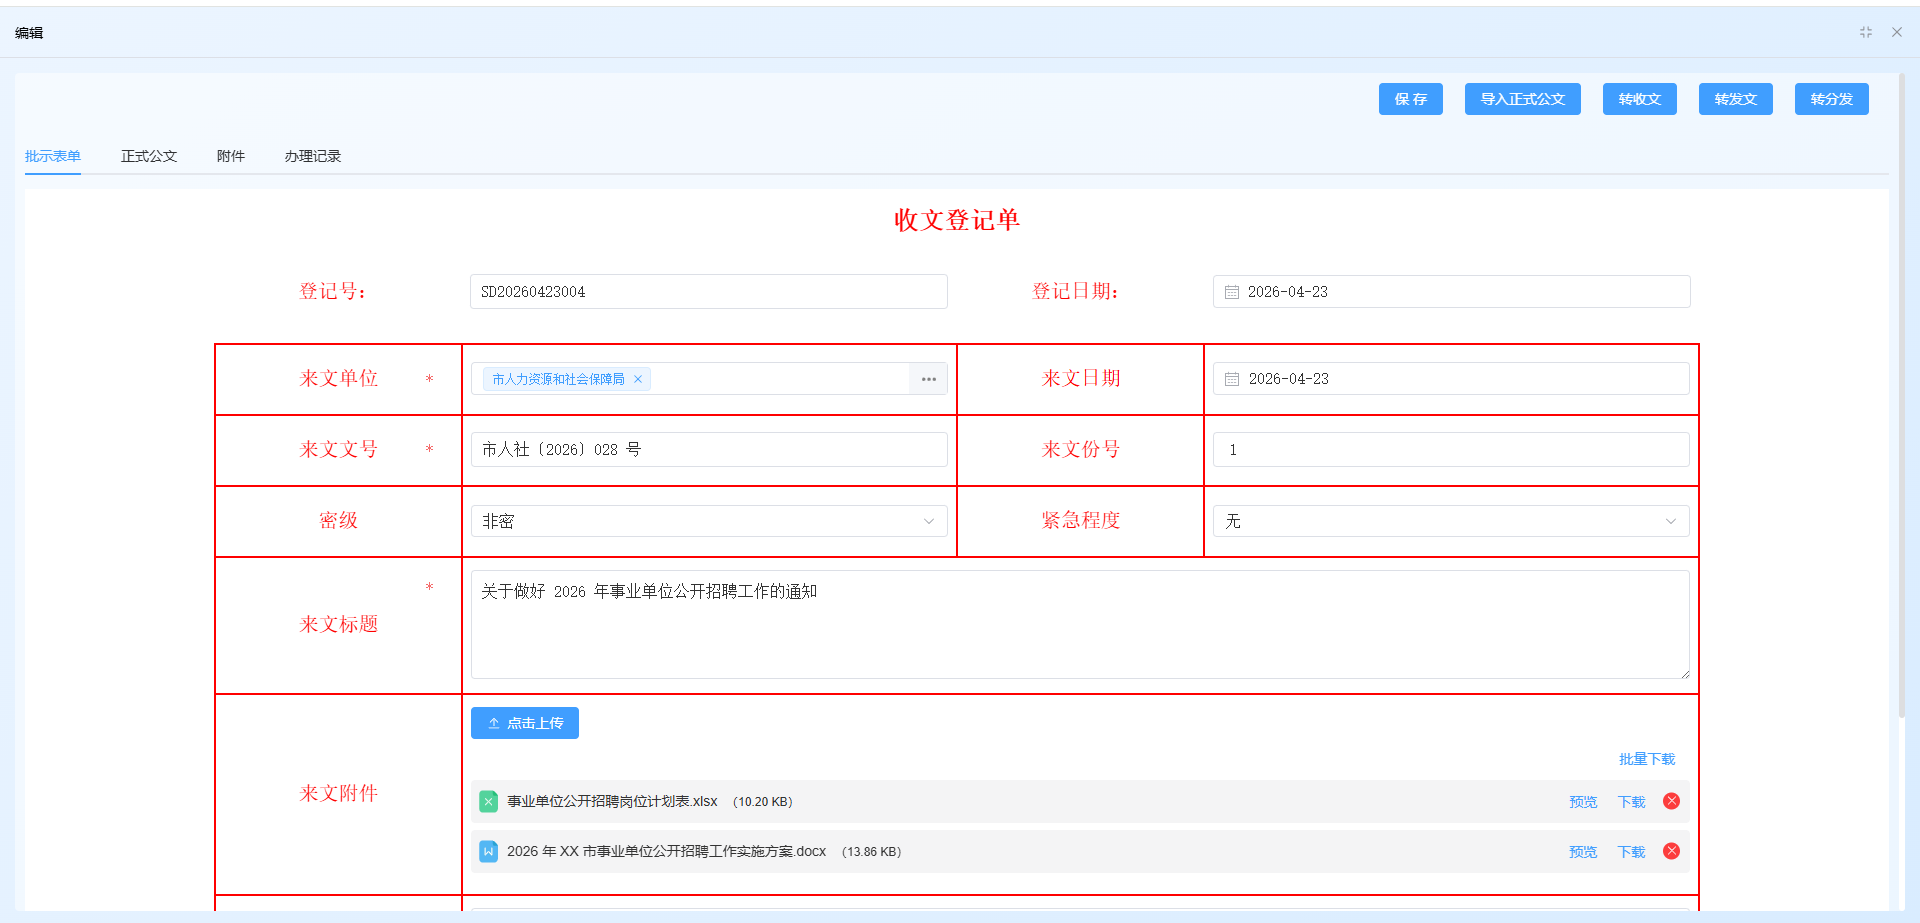Click the 保存 button
This screenshot has width=1920, height=923.
click(1410, 99)
